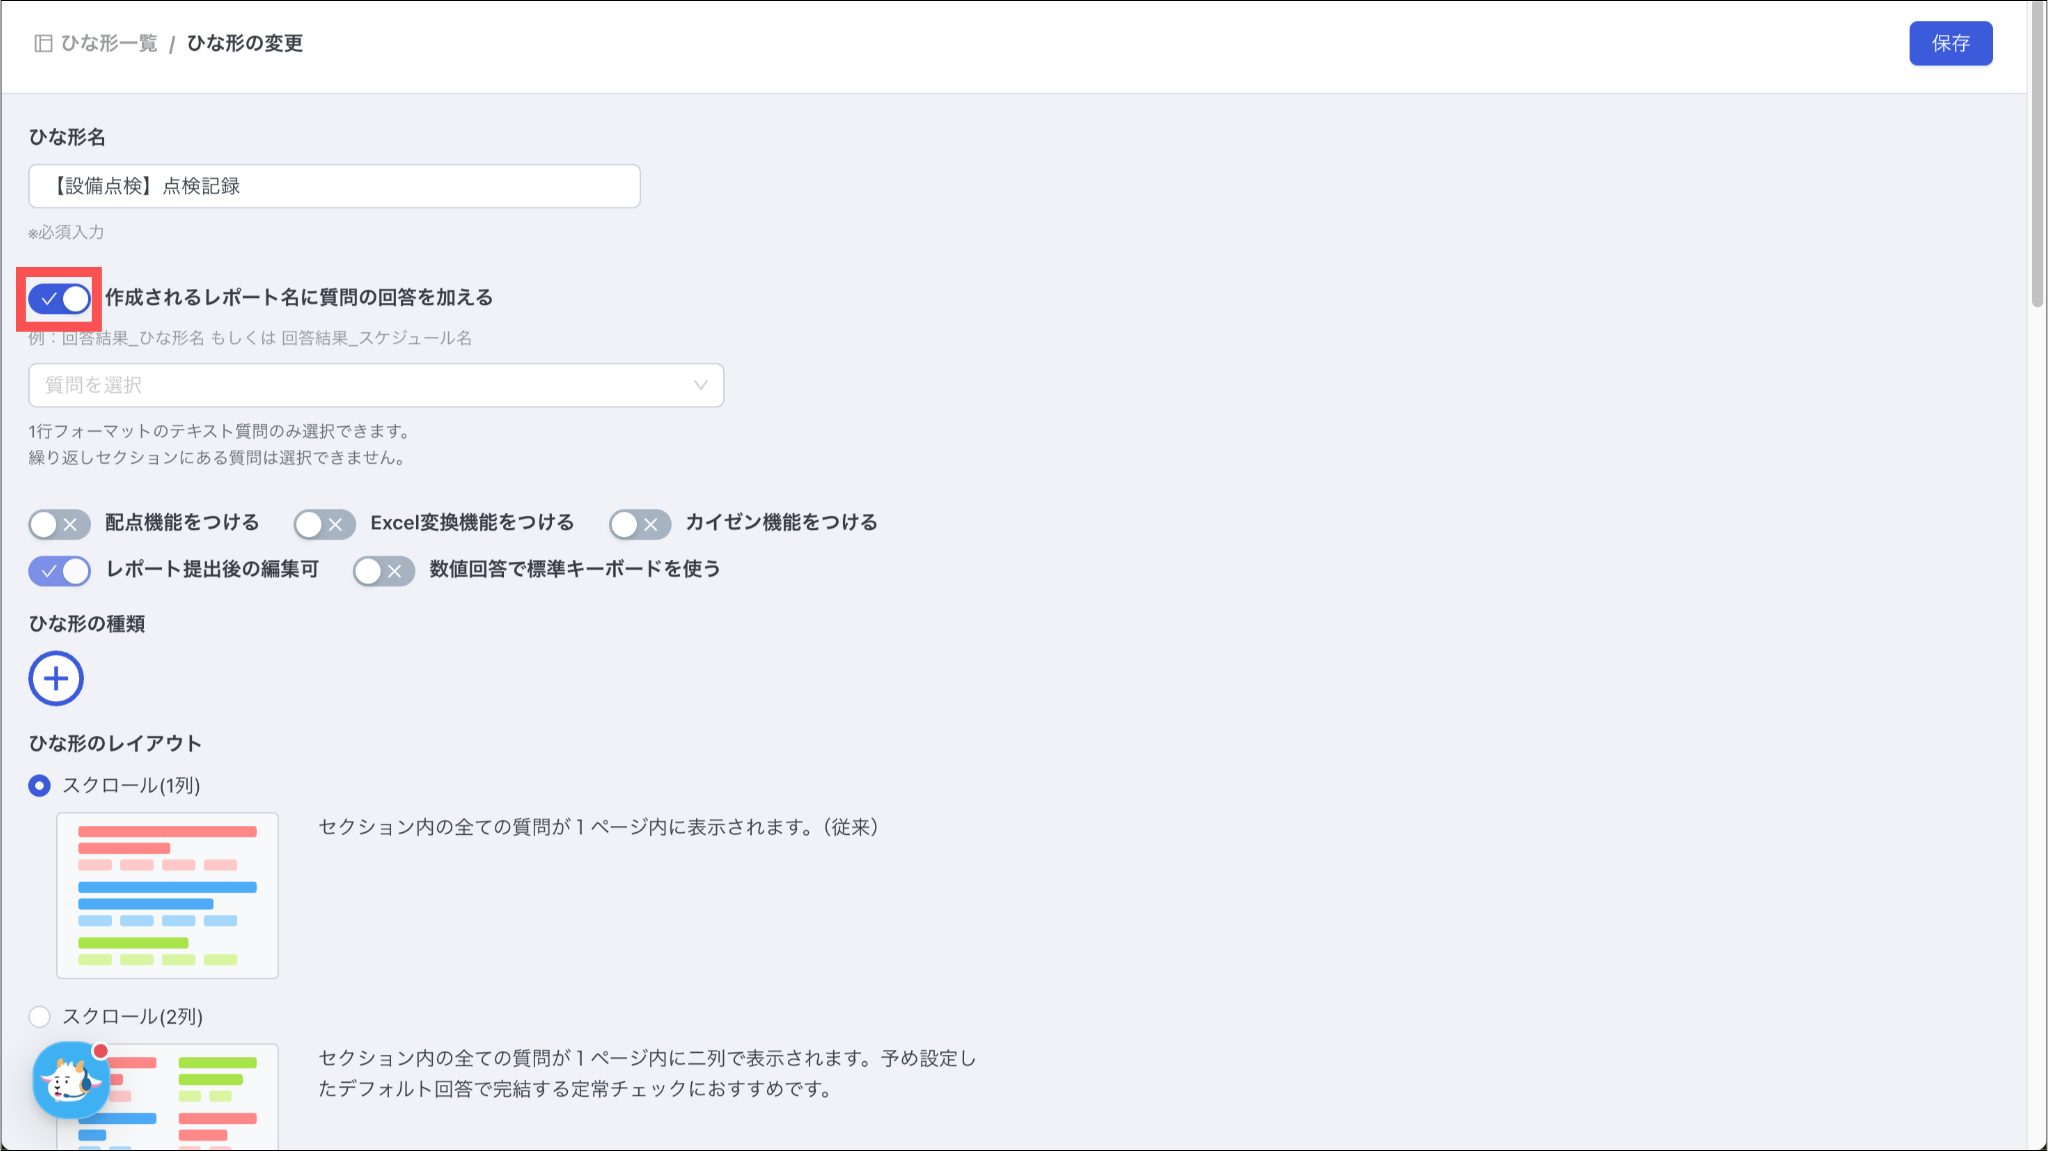Open the 質問を選択 dropdown
The height and width of the screenshot is (1151, 2048).
(x=375, y=385)
